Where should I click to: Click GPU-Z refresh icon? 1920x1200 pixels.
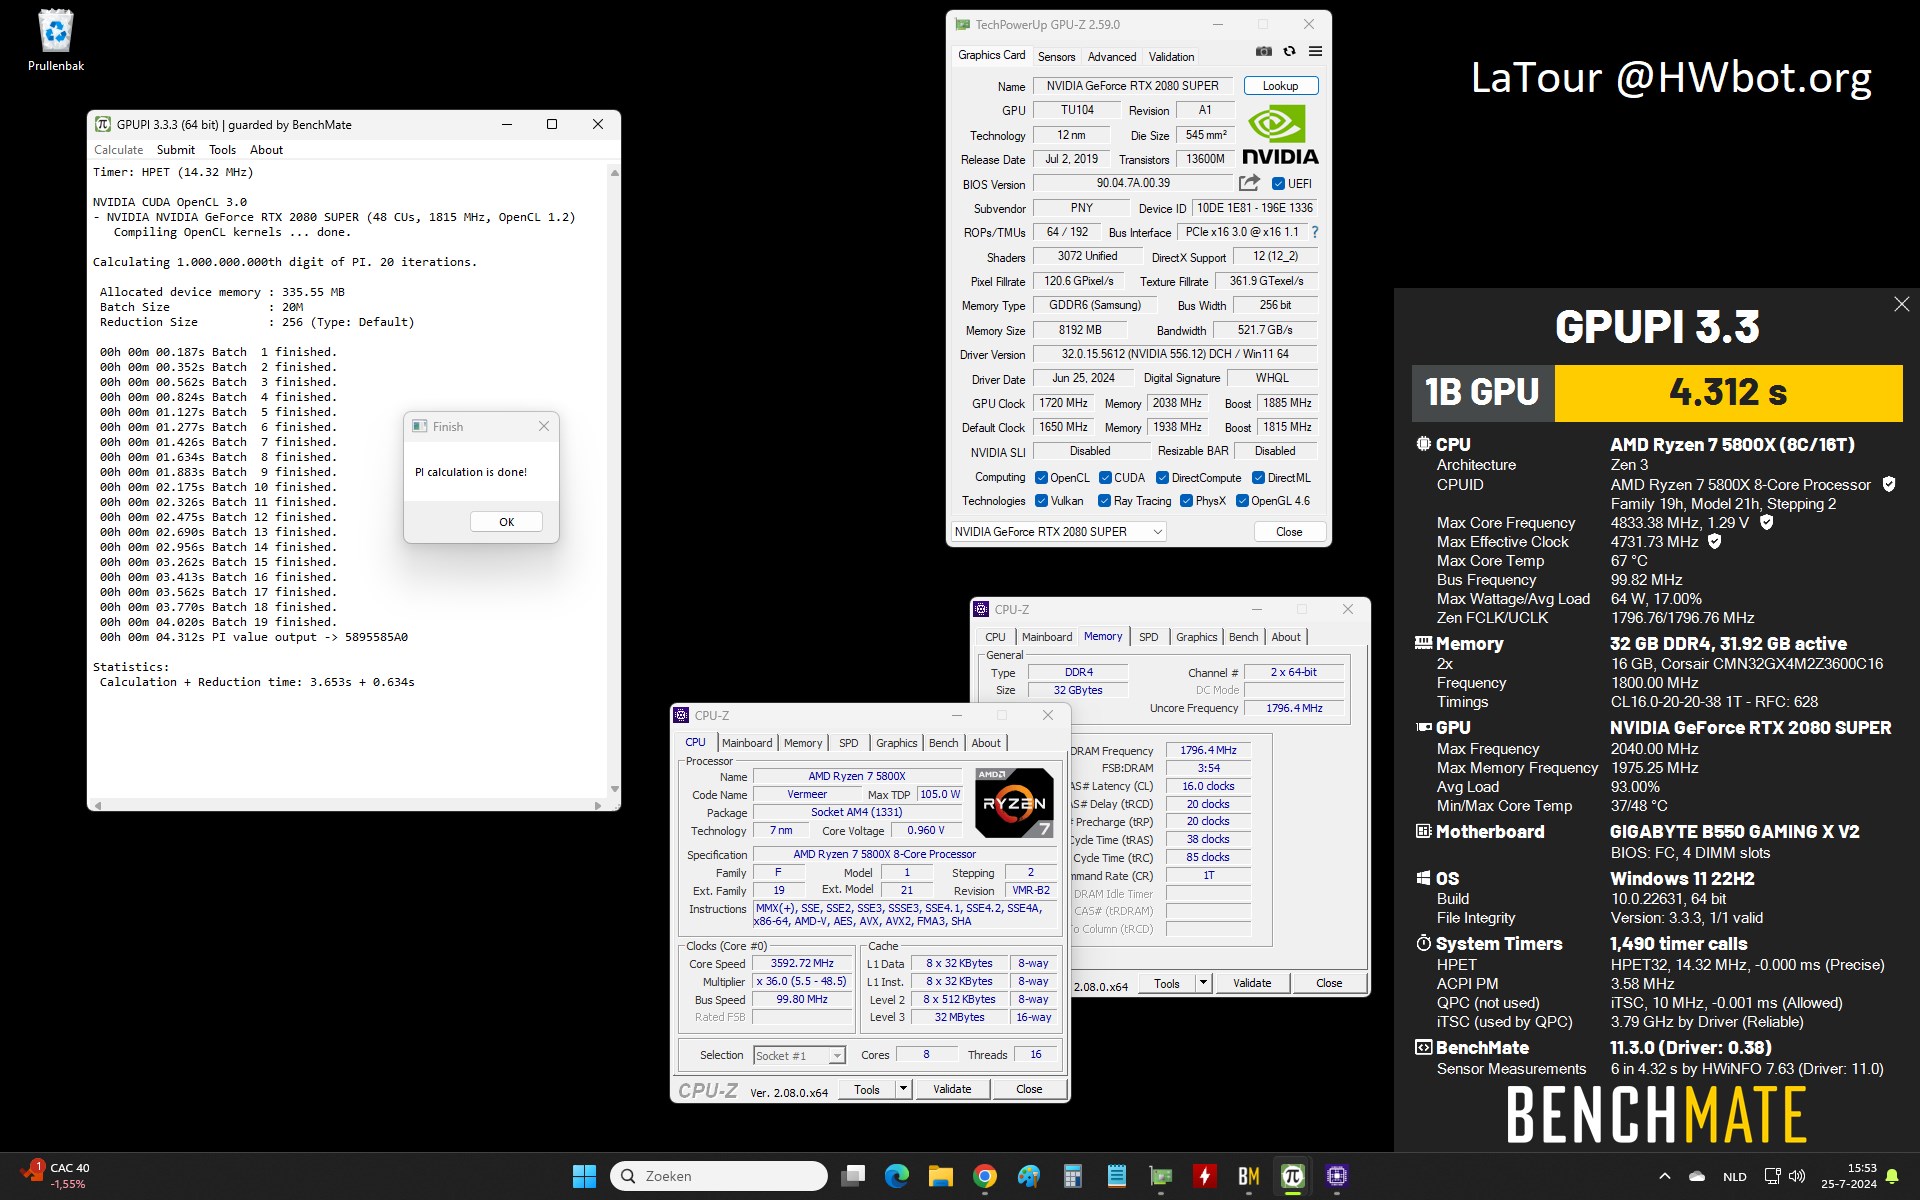tap(1290, 51)
